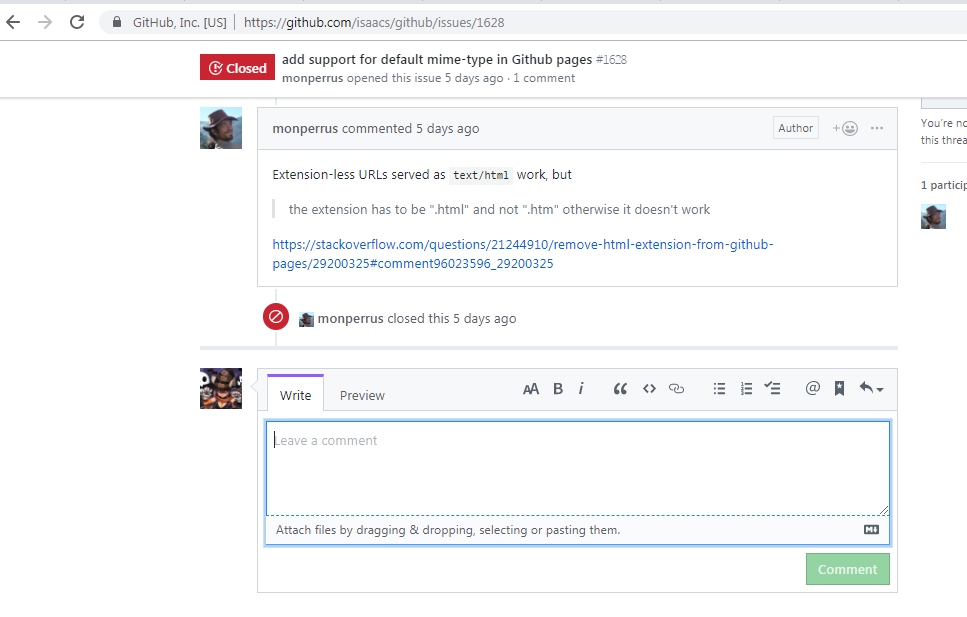Insert code with the angle brackets icon
The image size is (967, 617).
[649, 389]
